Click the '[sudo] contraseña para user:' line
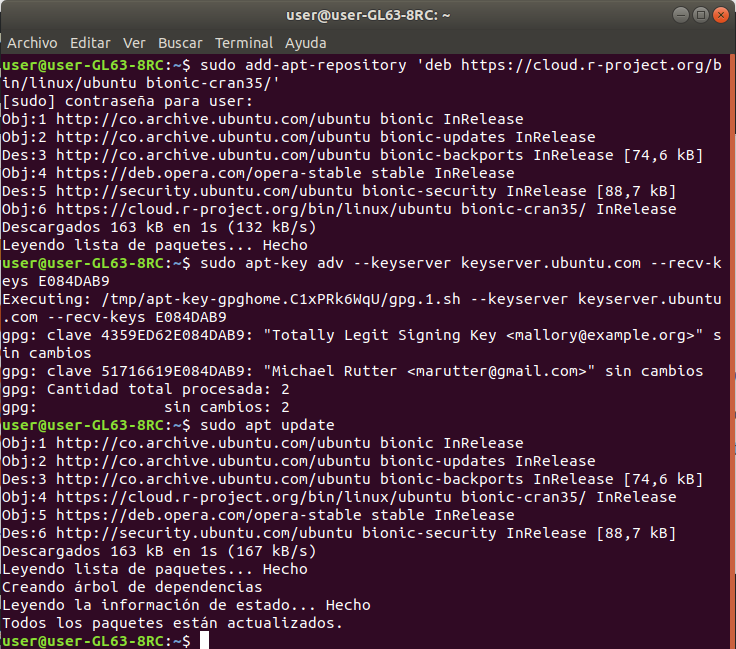The image size is (736, 649). (x=128, y=101)
